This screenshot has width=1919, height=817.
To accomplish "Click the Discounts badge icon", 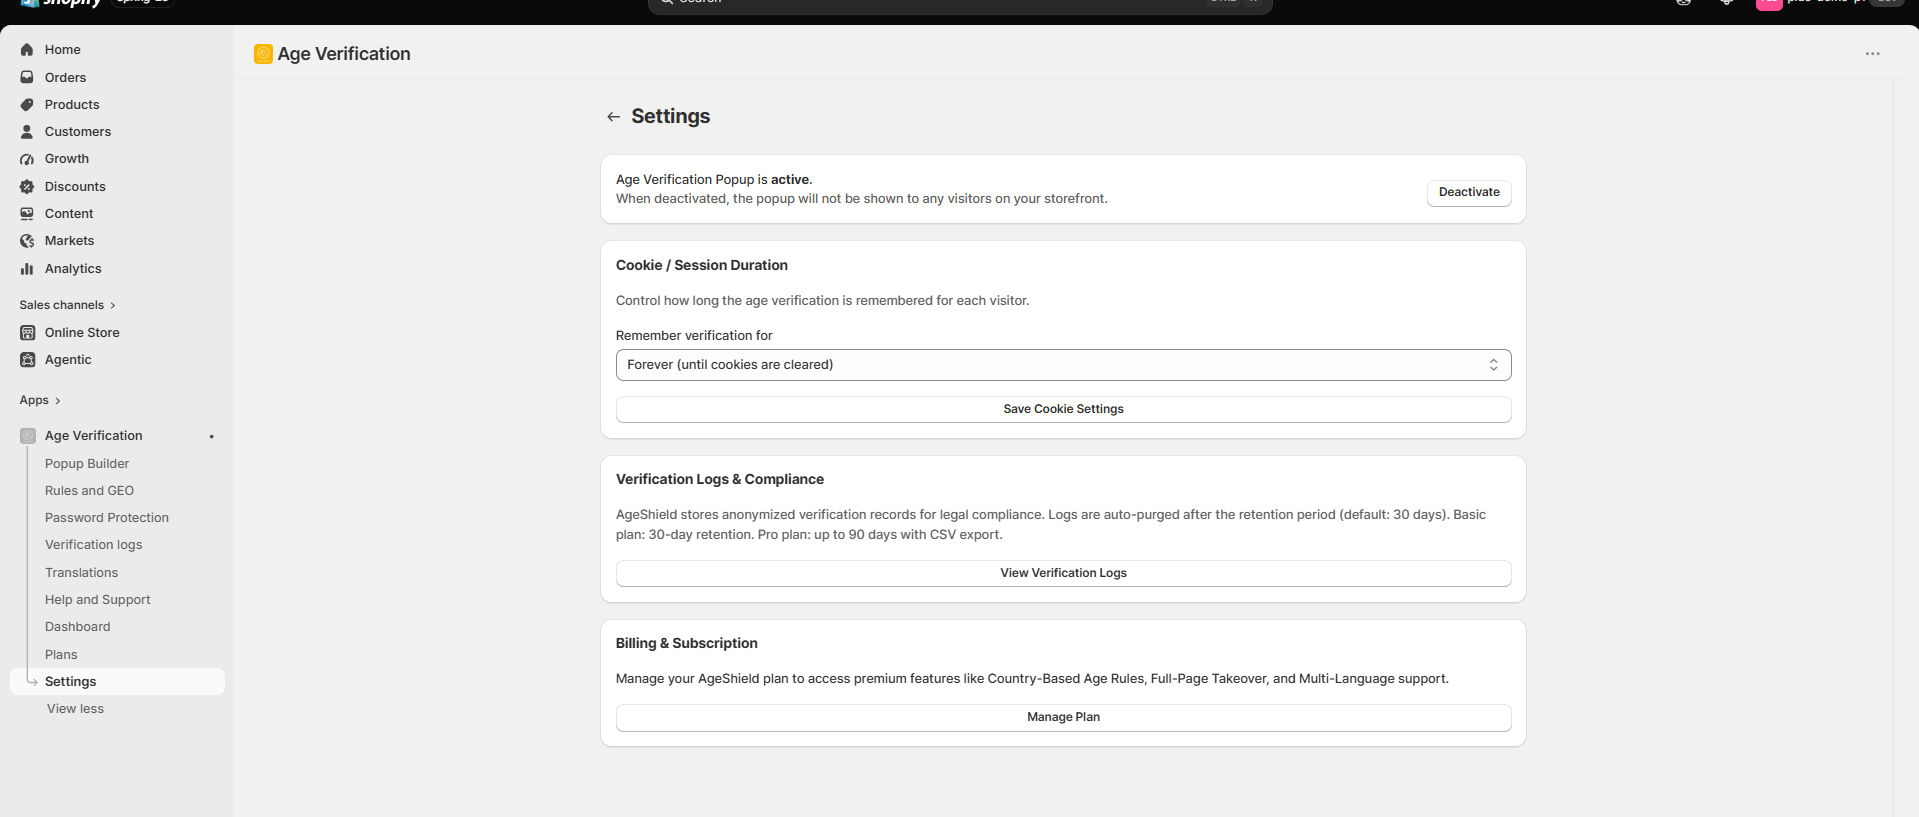I will [x=27, y=186].
